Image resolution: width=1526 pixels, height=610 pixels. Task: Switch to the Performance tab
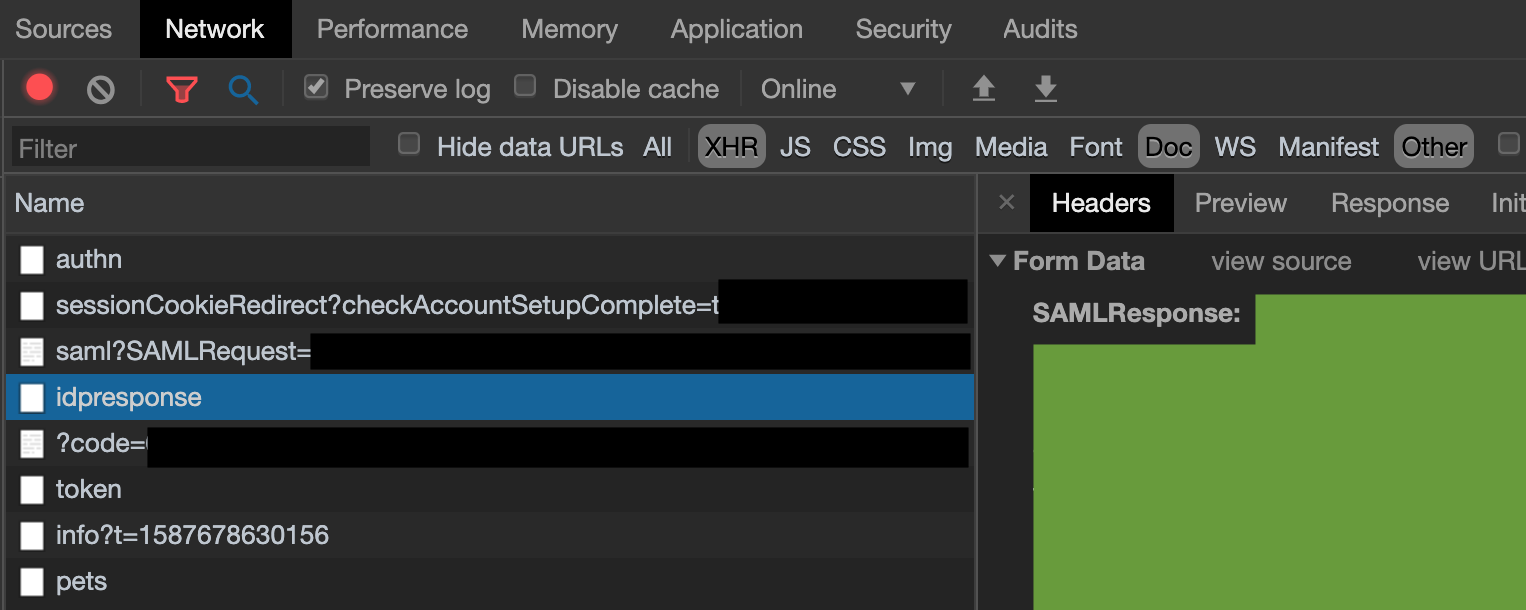pos(392,29)
